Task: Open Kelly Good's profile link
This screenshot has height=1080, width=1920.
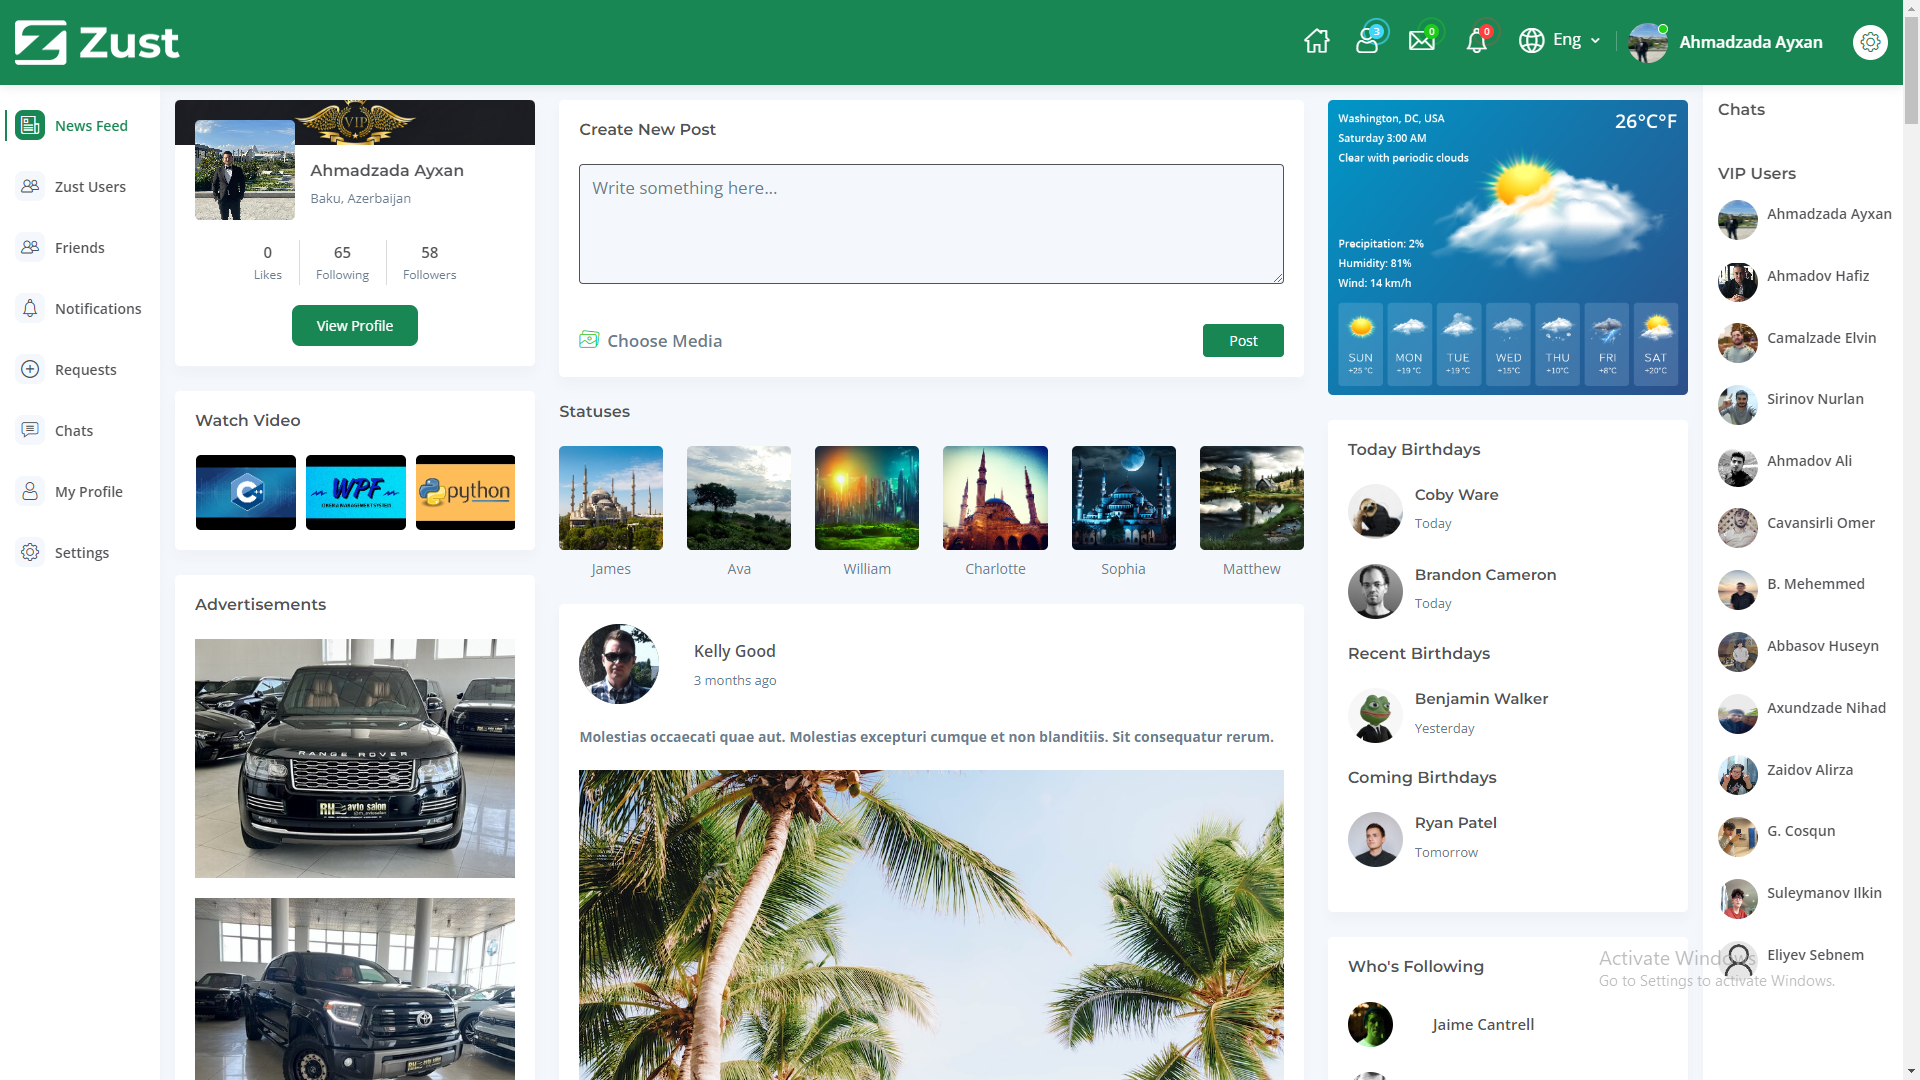Action: pyautogui.click(x=735, y=651)
